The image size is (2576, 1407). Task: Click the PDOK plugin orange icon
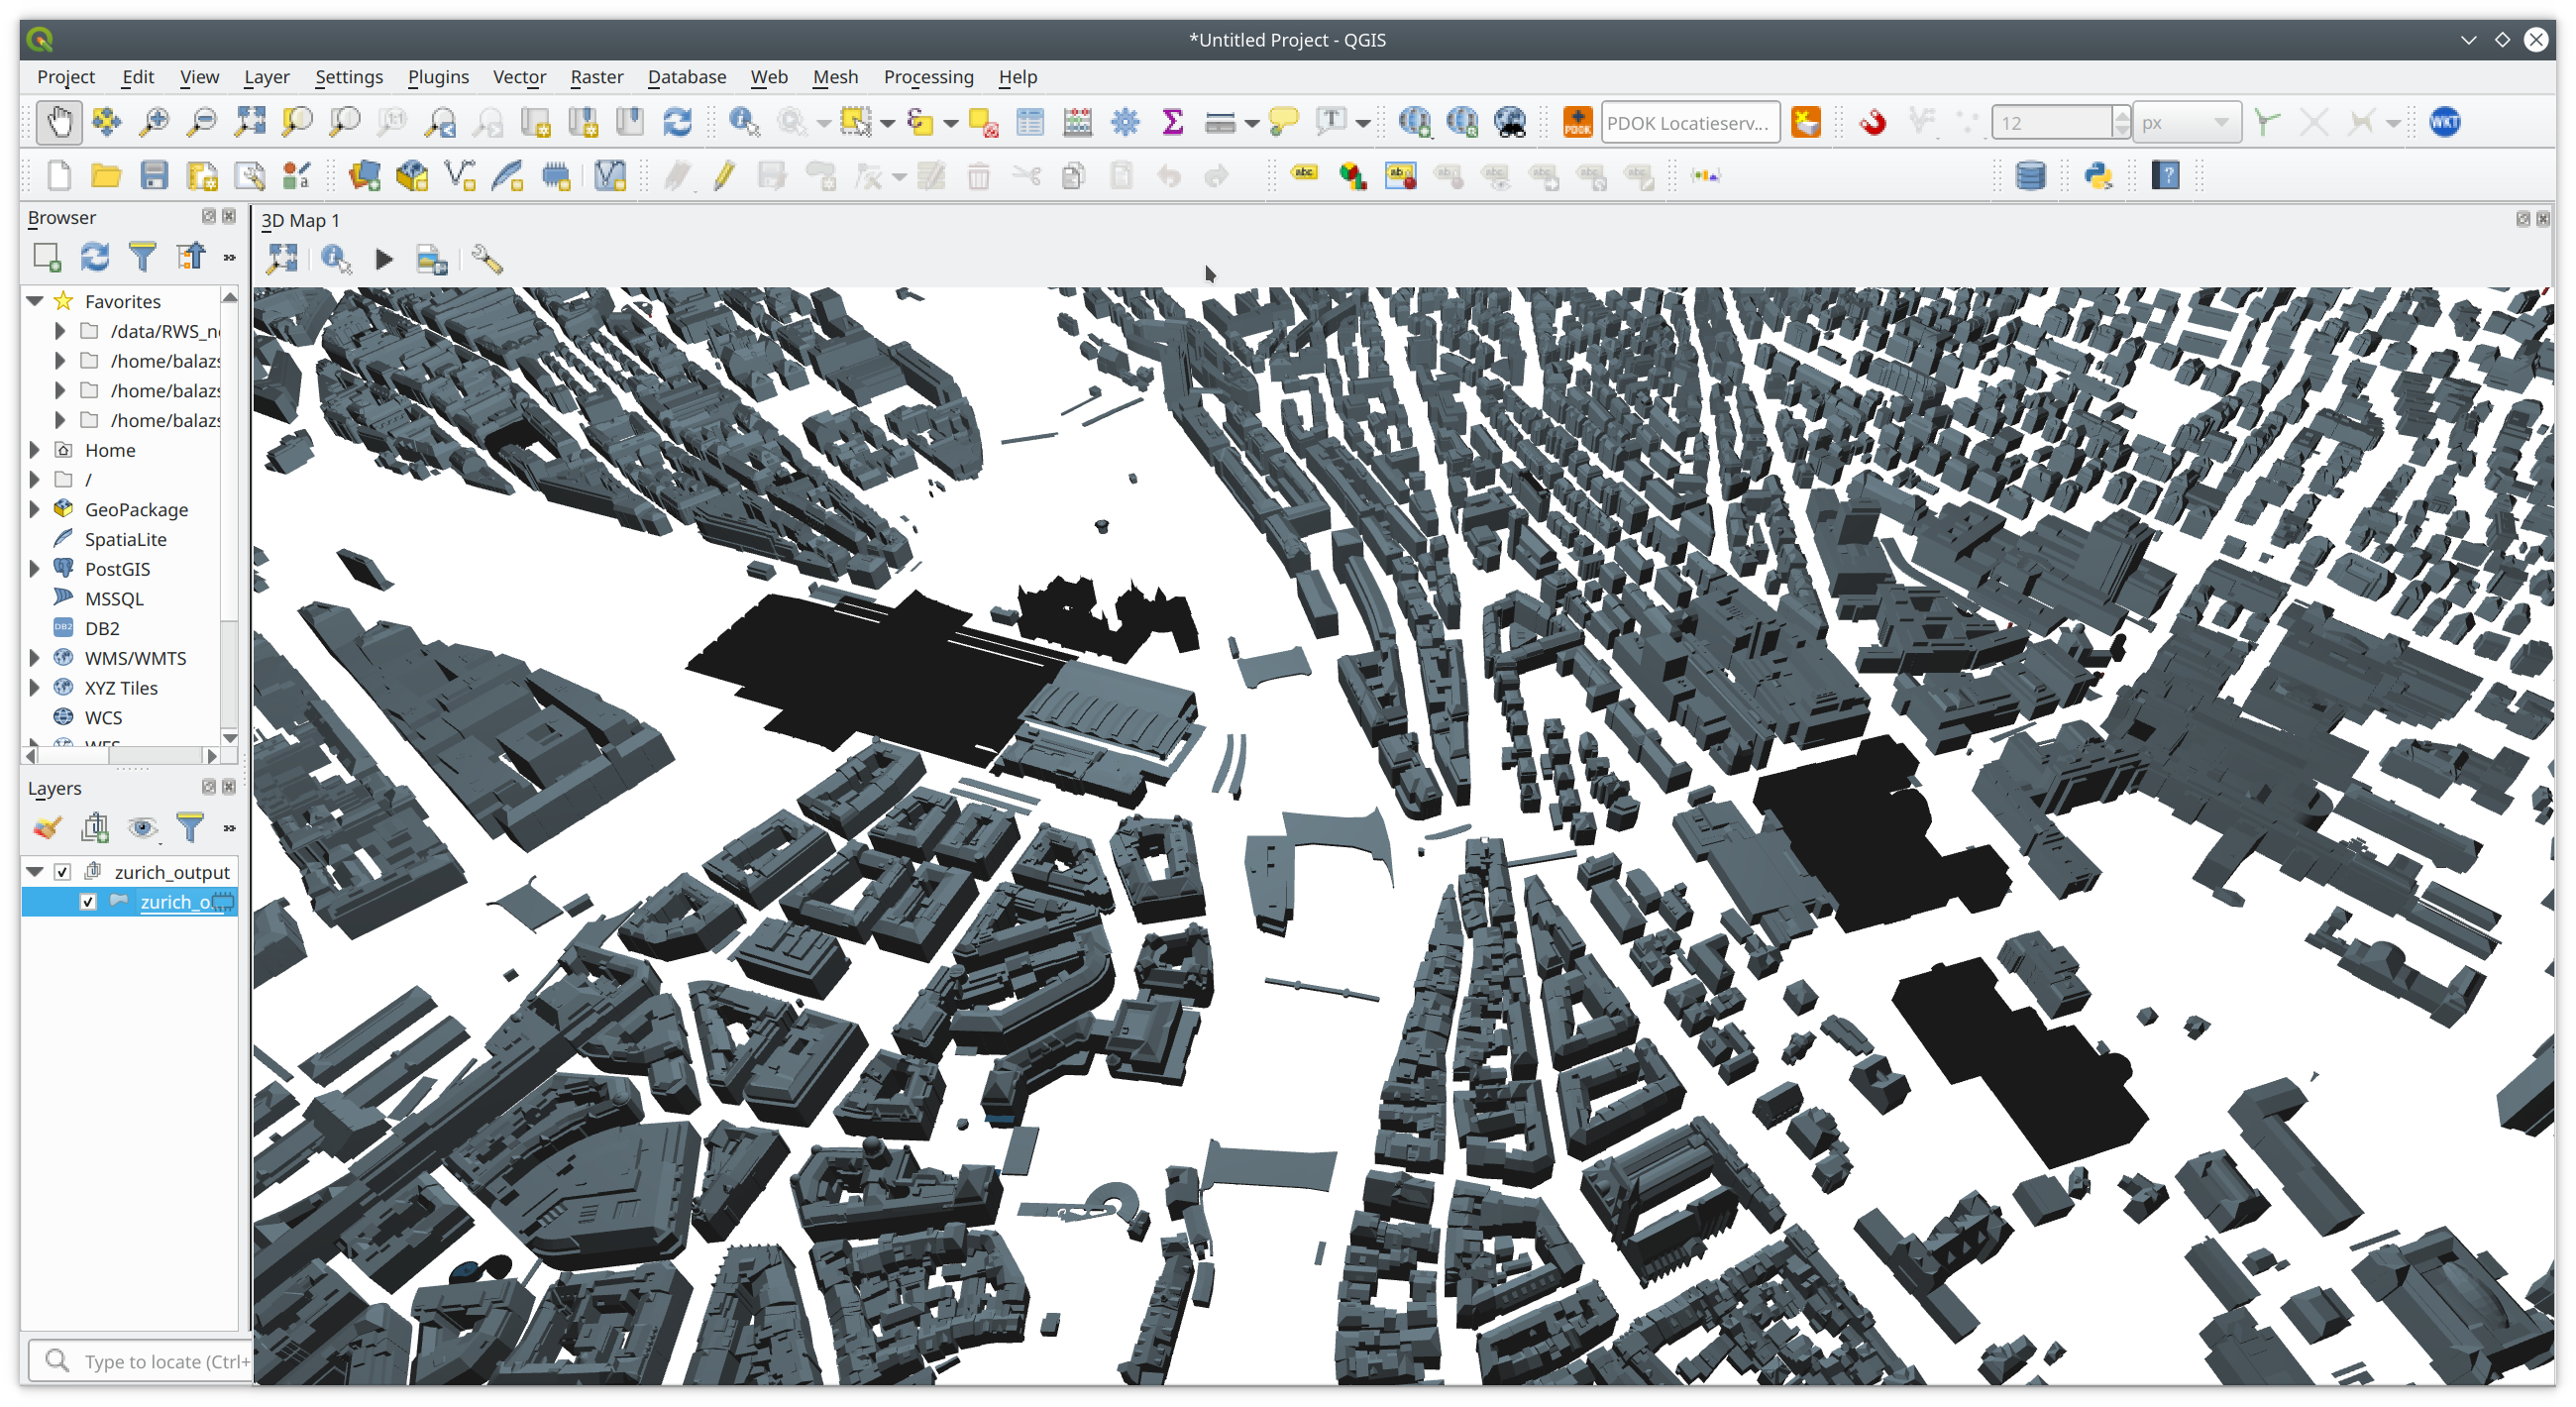point(1577,122)
